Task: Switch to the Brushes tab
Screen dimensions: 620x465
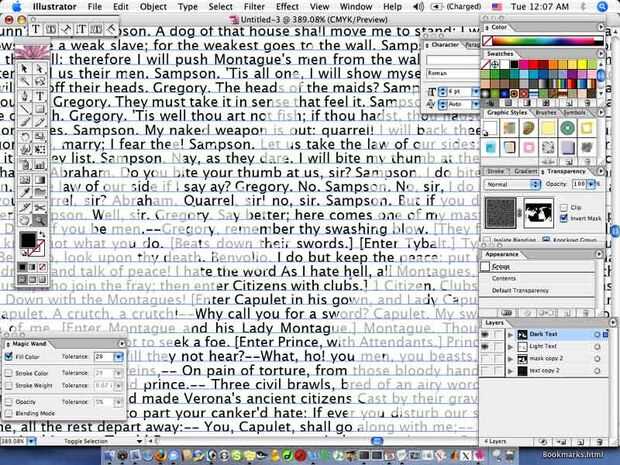Action: pos(546,113)
